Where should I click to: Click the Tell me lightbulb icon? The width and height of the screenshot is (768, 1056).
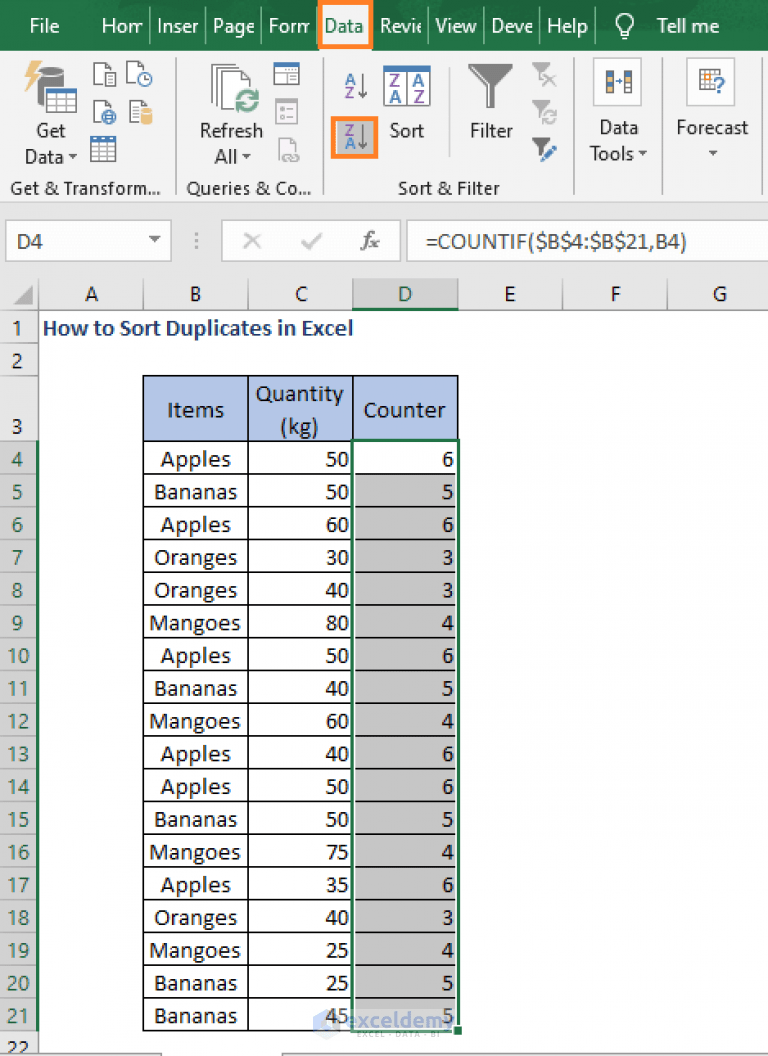[623, 26]
